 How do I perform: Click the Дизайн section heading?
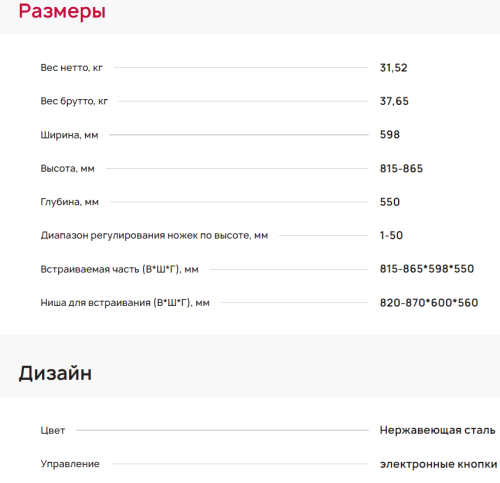click(55, 373)
